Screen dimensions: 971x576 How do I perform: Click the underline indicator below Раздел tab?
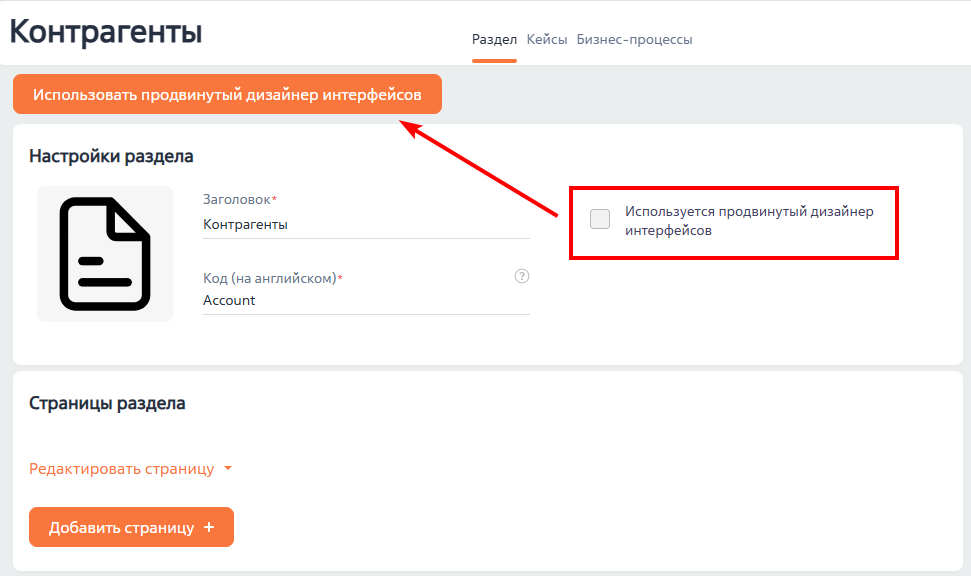pyautogui.click(x=494, y=60)
